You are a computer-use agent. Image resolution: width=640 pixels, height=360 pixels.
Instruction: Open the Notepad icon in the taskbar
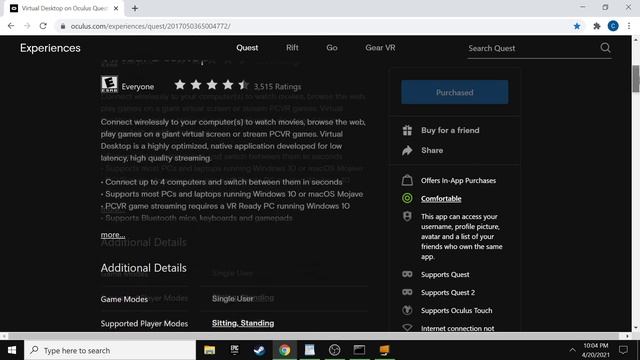click(309, 350)
